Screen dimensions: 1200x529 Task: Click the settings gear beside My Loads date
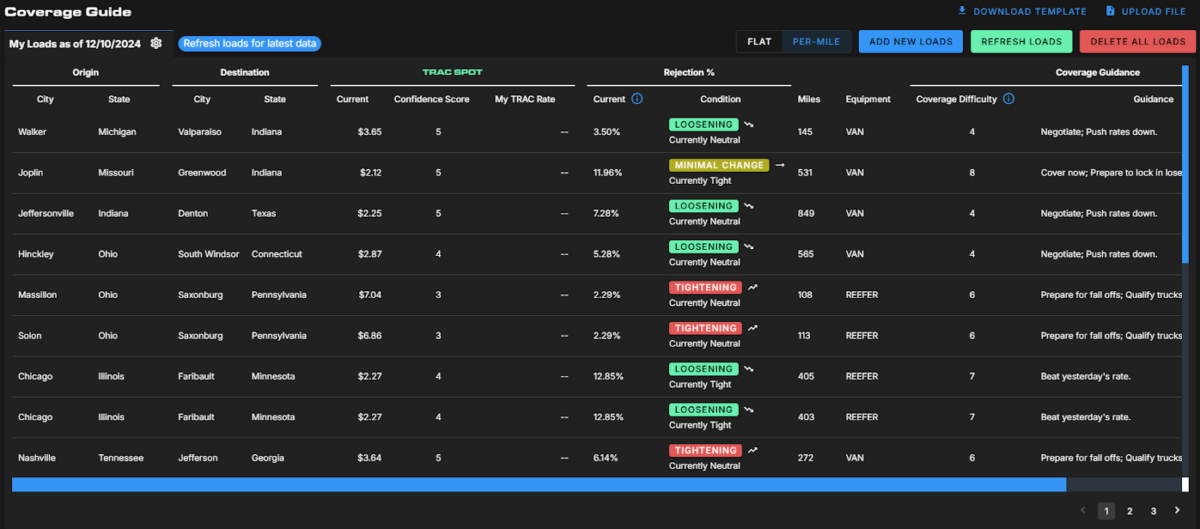156,43
